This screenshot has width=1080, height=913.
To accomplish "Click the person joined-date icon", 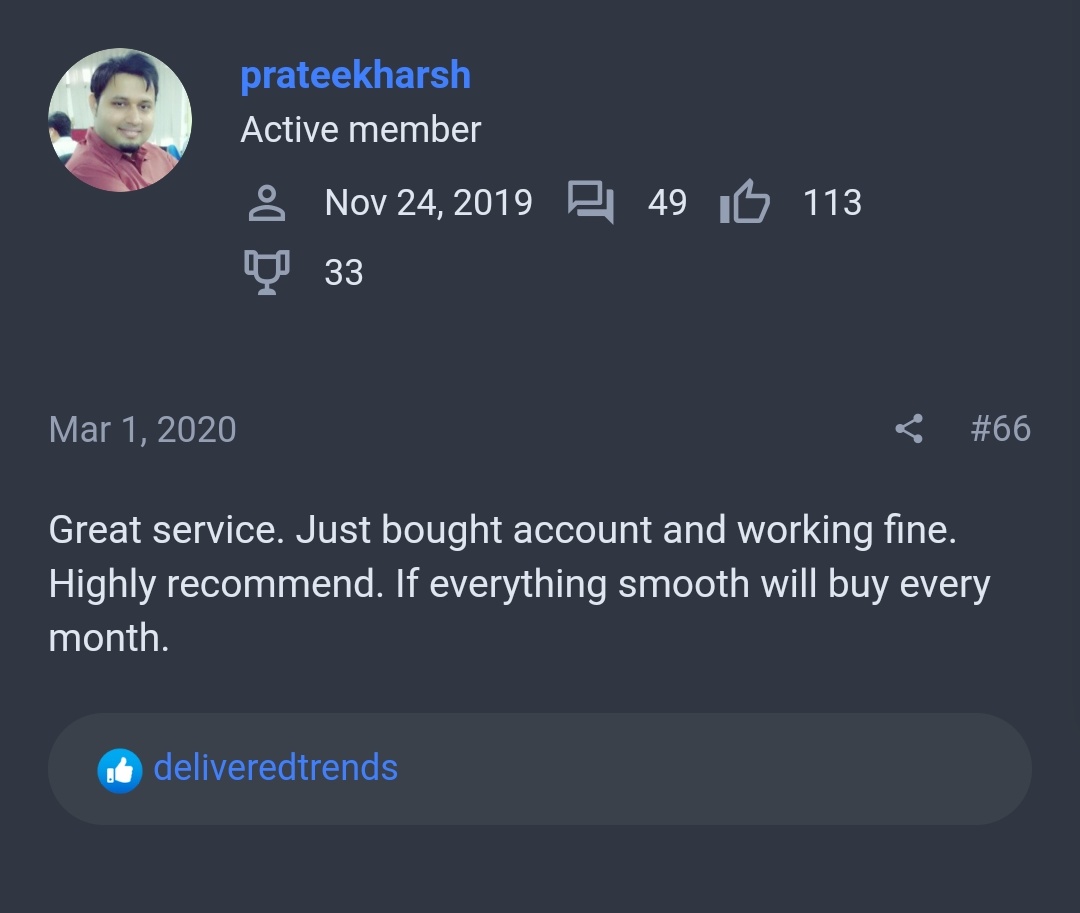I will 267,203.
